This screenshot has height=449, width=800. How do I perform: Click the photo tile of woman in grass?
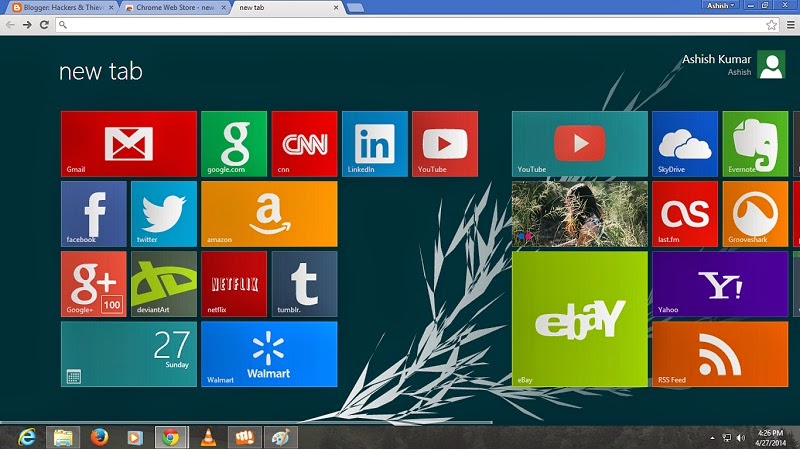[580, 214]
